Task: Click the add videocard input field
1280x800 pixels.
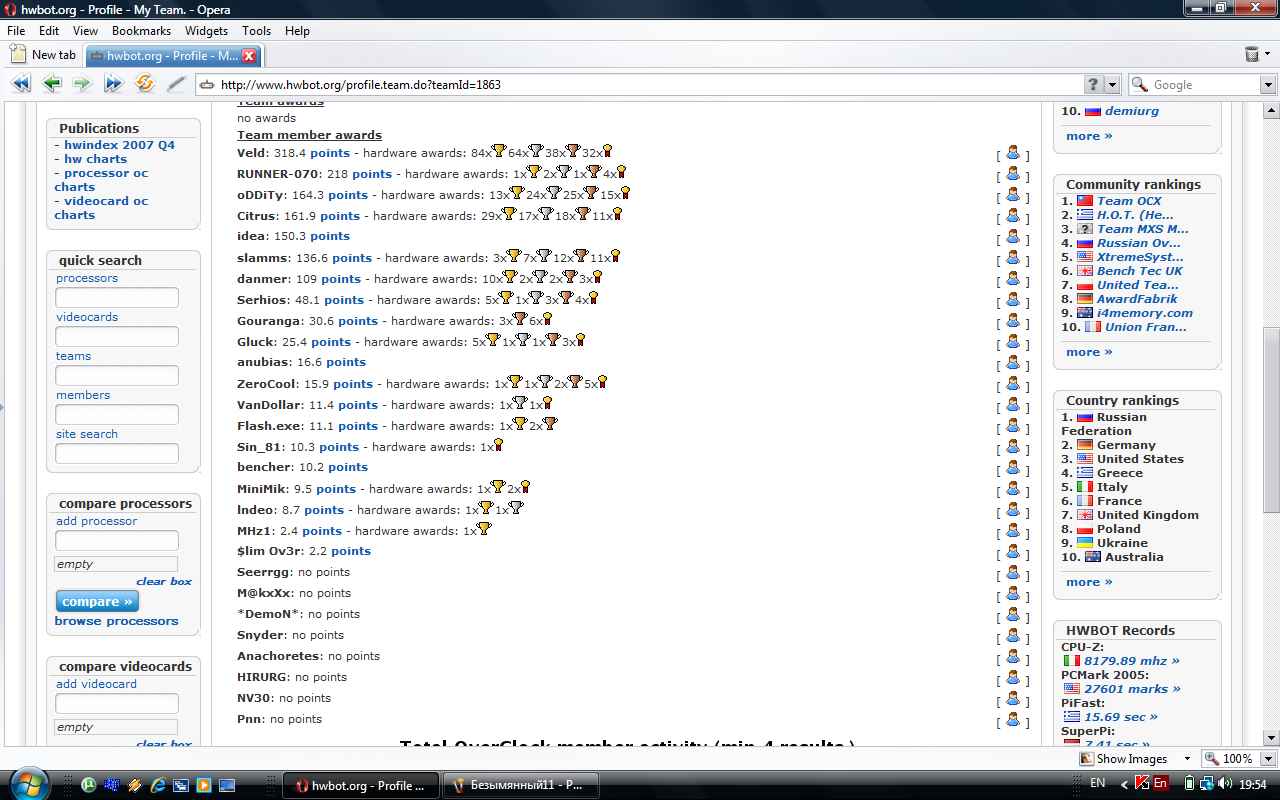Action: pyautogui.click(x=117, y=704)
